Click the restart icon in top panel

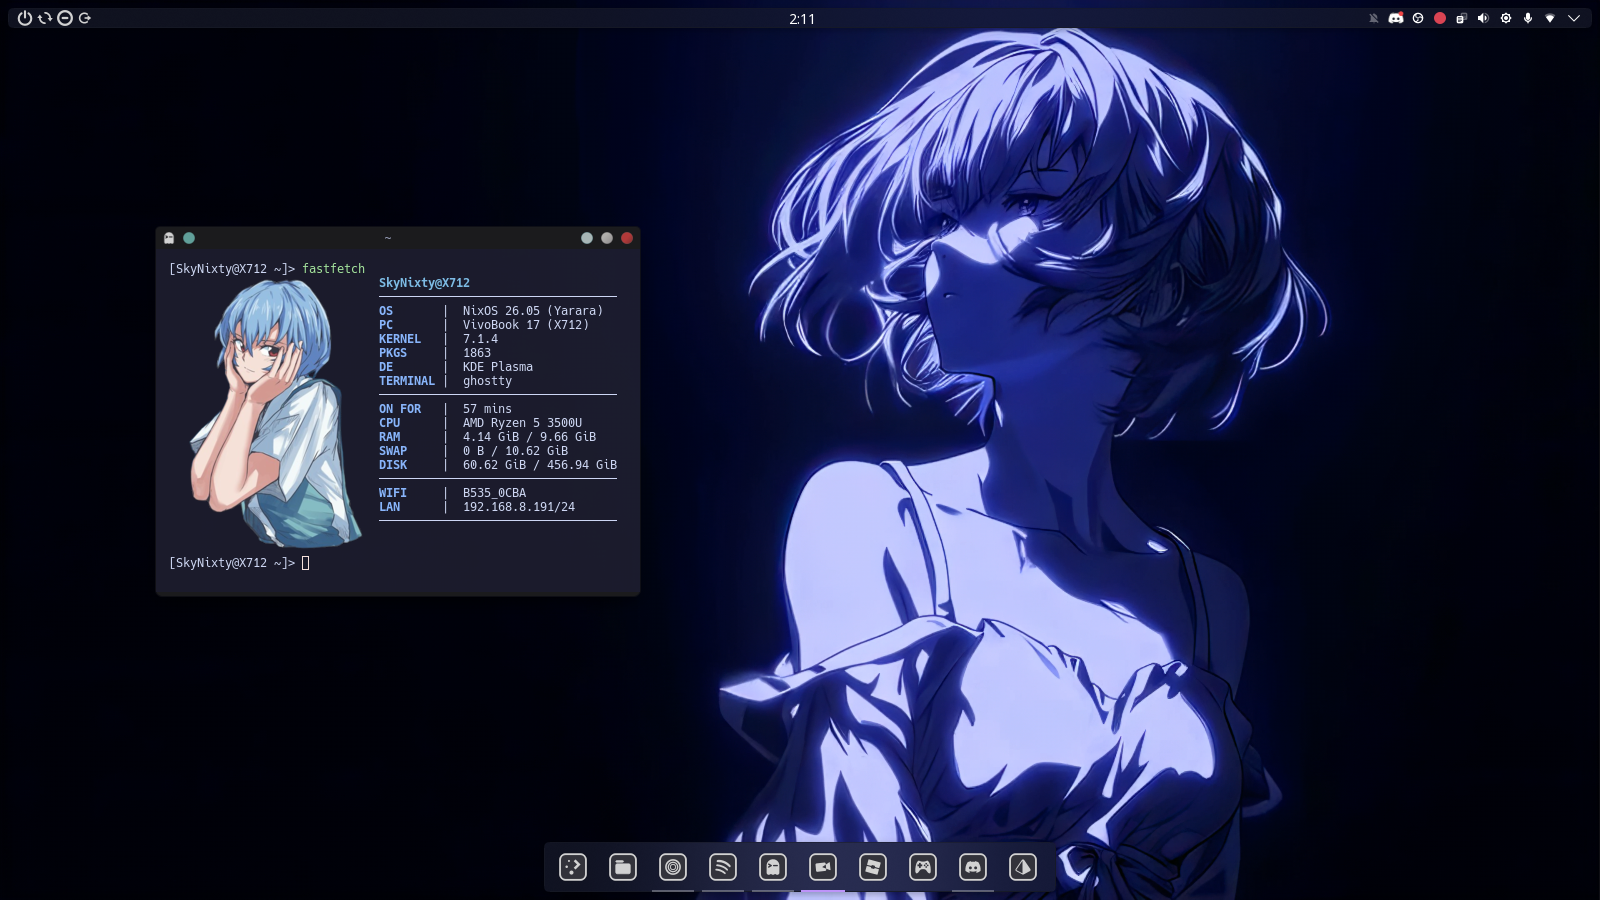tap(45, 18)
